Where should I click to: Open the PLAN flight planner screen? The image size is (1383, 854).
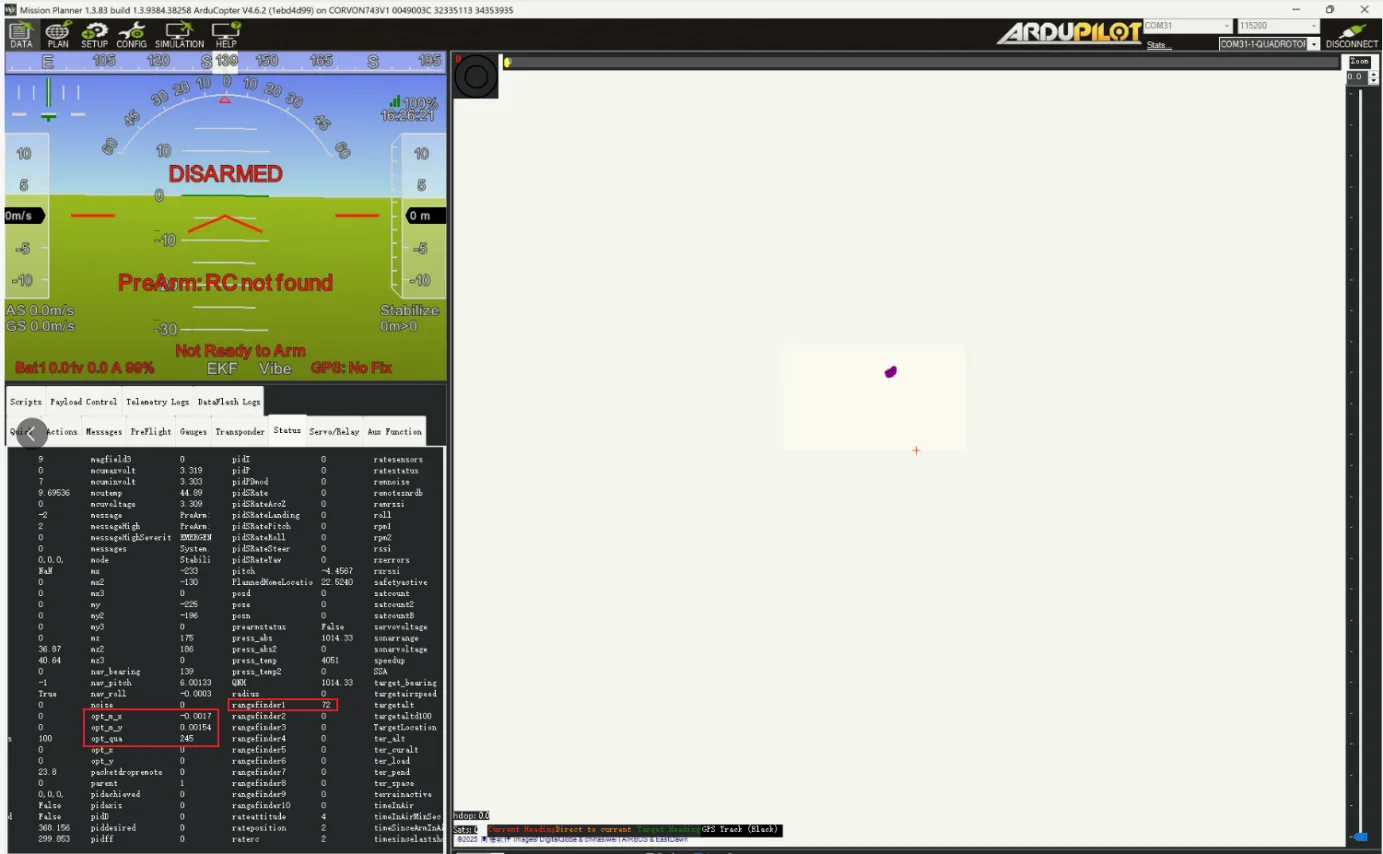pos(58,34)
